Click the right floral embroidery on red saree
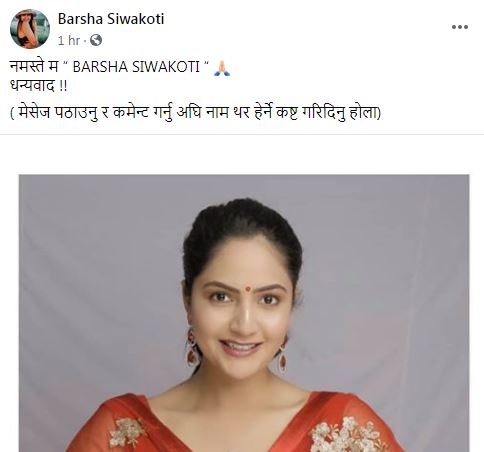This screenshot has width=484, height=452. tap(348, 434)
